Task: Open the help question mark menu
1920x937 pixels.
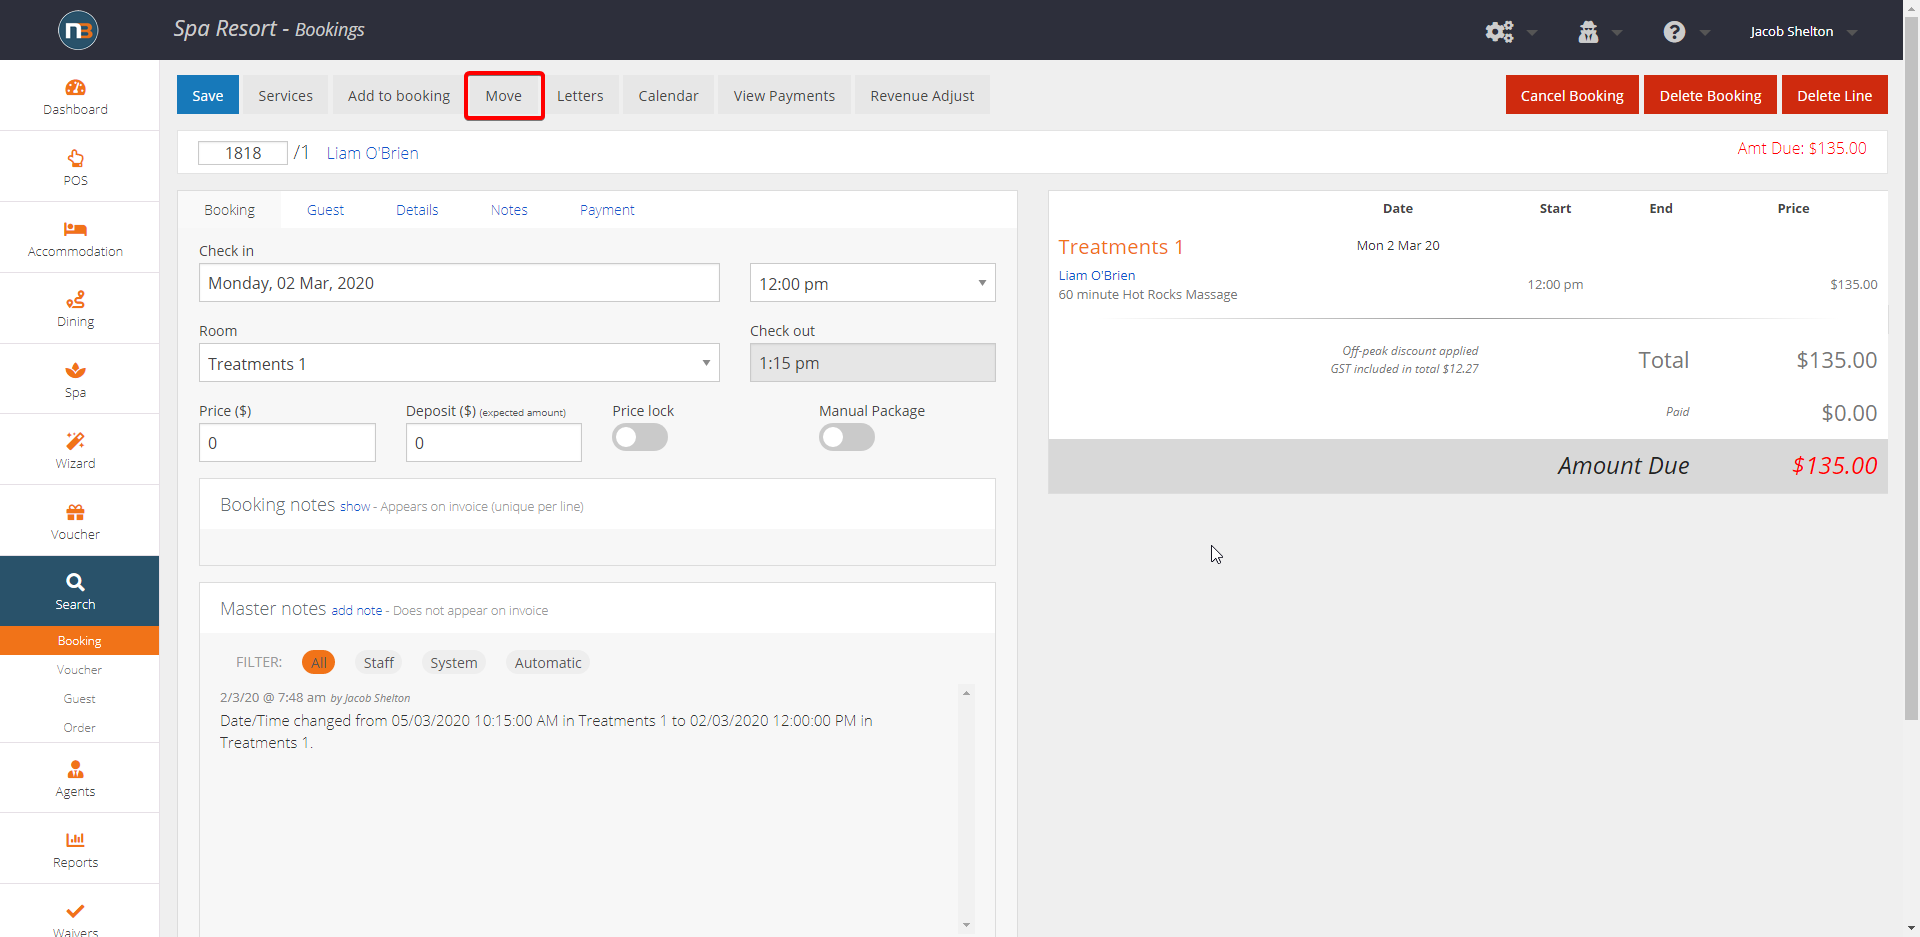Action: click(1674, 32)
